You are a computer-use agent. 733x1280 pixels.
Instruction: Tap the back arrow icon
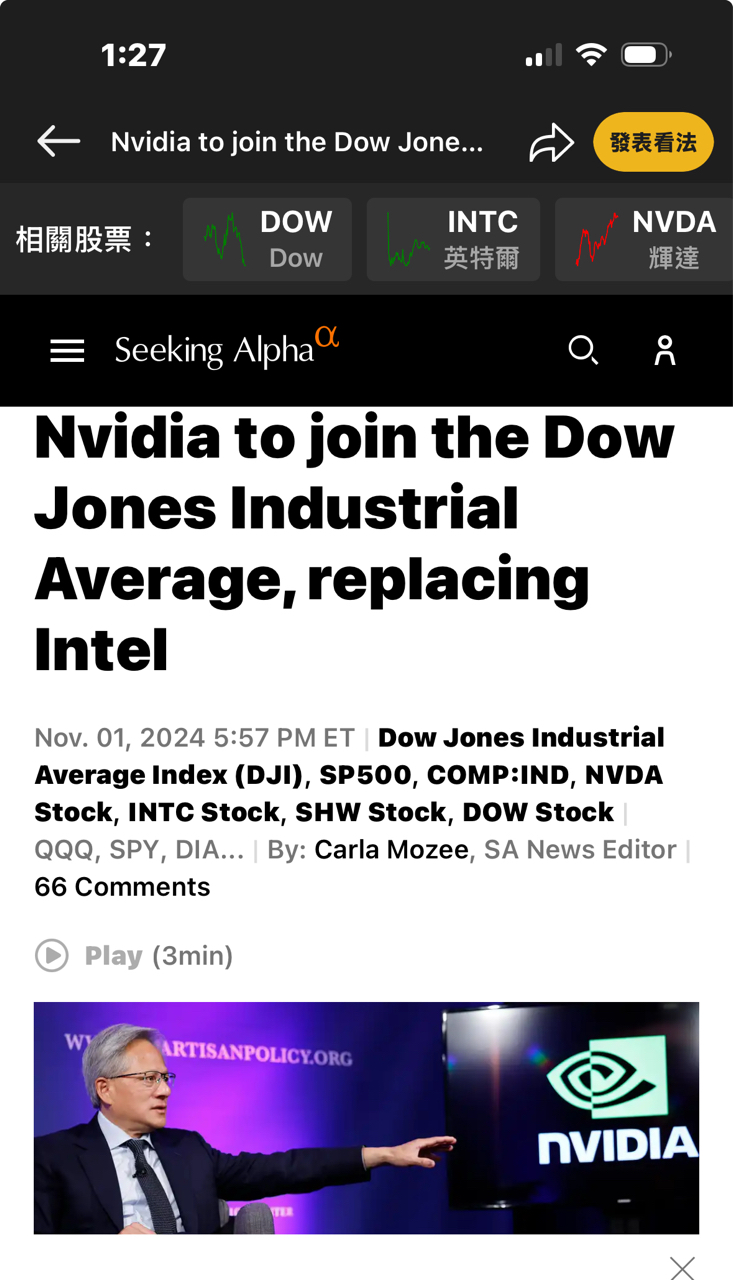(x=58, y=142)
